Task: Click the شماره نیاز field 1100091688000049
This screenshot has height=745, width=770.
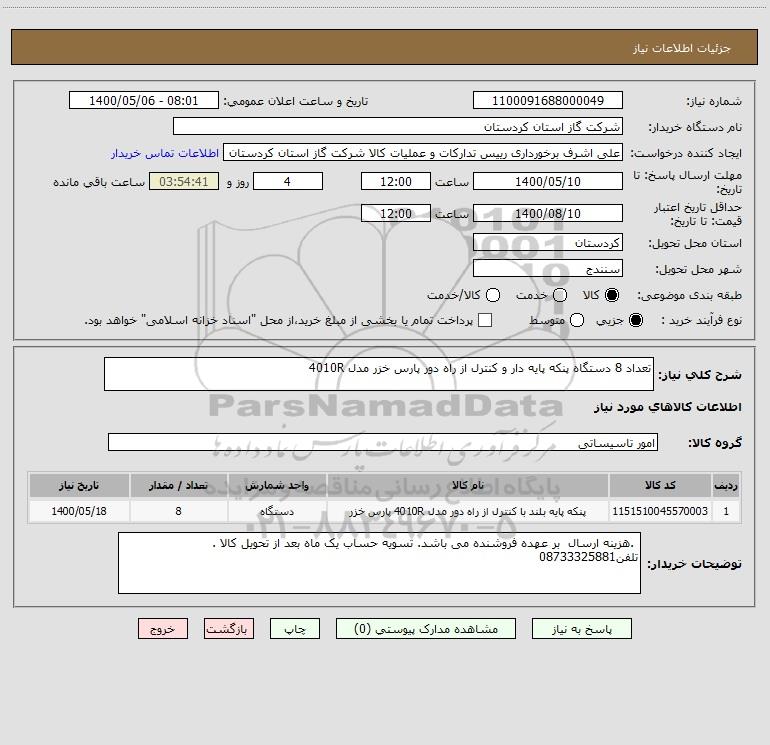Action: coord(548,100)
